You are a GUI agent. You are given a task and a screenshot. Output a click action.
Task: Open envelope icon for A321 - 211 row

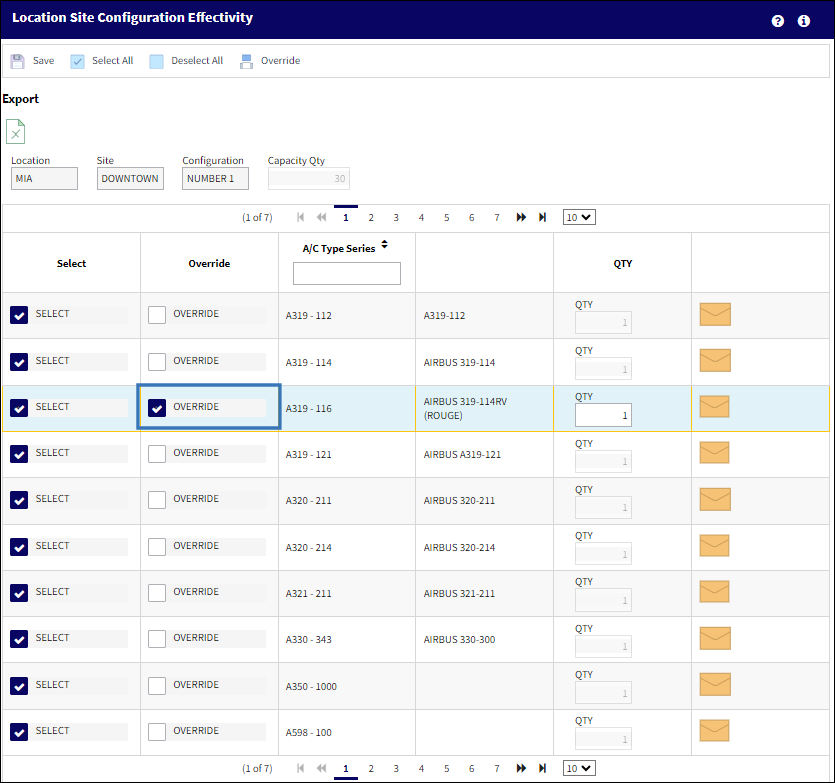714,592
